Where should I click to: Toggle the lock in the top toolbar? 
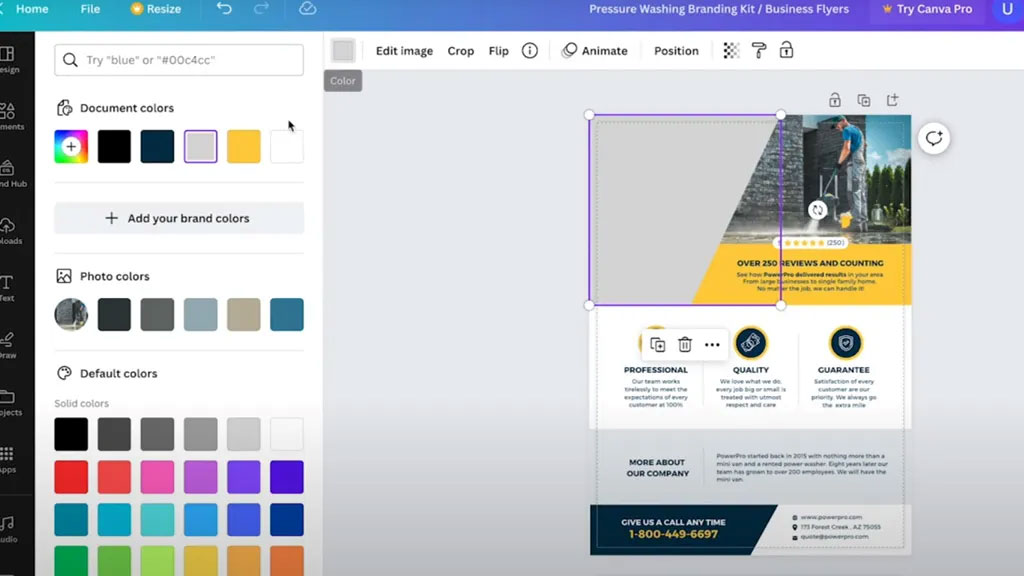tap(786, 50)
